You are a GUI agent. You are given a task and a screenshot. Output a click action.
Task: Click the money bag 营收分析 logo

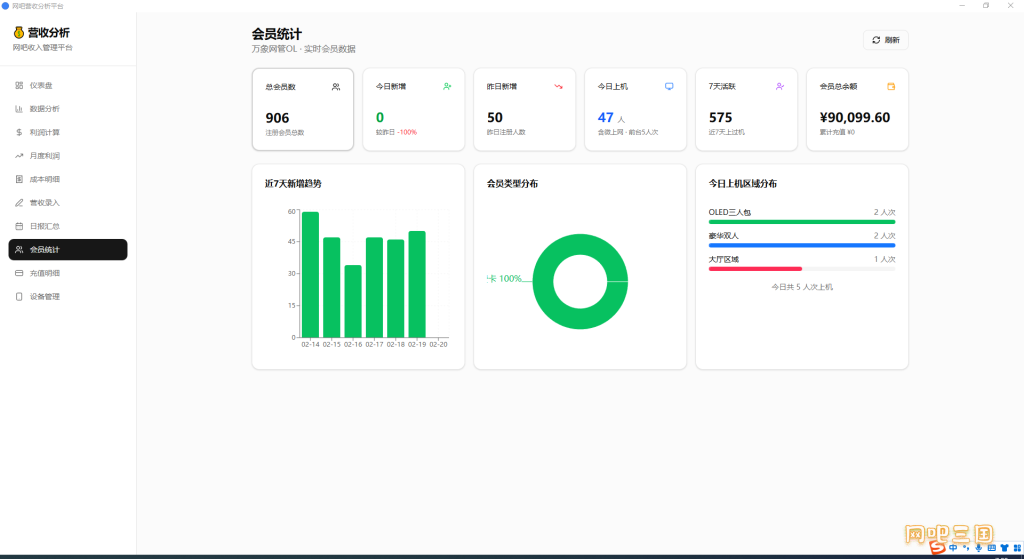(18, 33)
